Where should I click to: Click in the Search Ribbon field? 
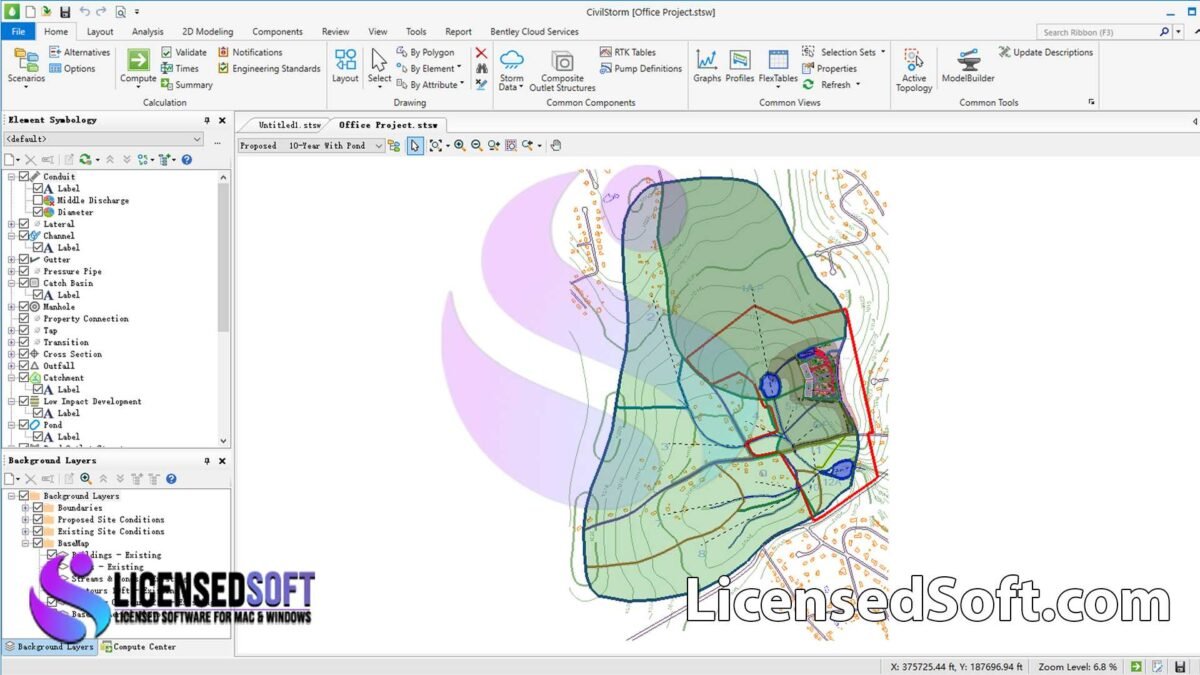(x=1098, y=32)
